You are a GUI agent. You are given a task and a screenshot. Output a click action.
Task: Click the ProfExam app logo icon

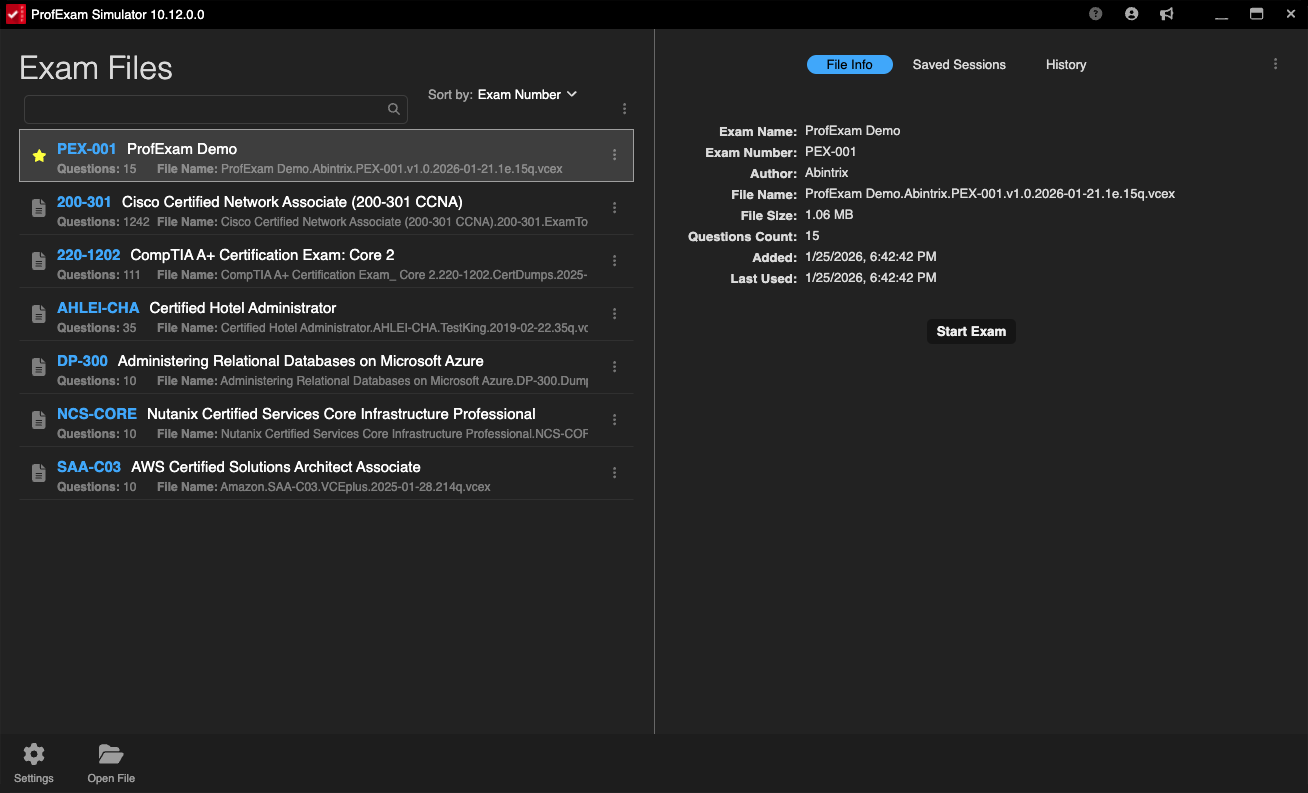tap(15, 14)
